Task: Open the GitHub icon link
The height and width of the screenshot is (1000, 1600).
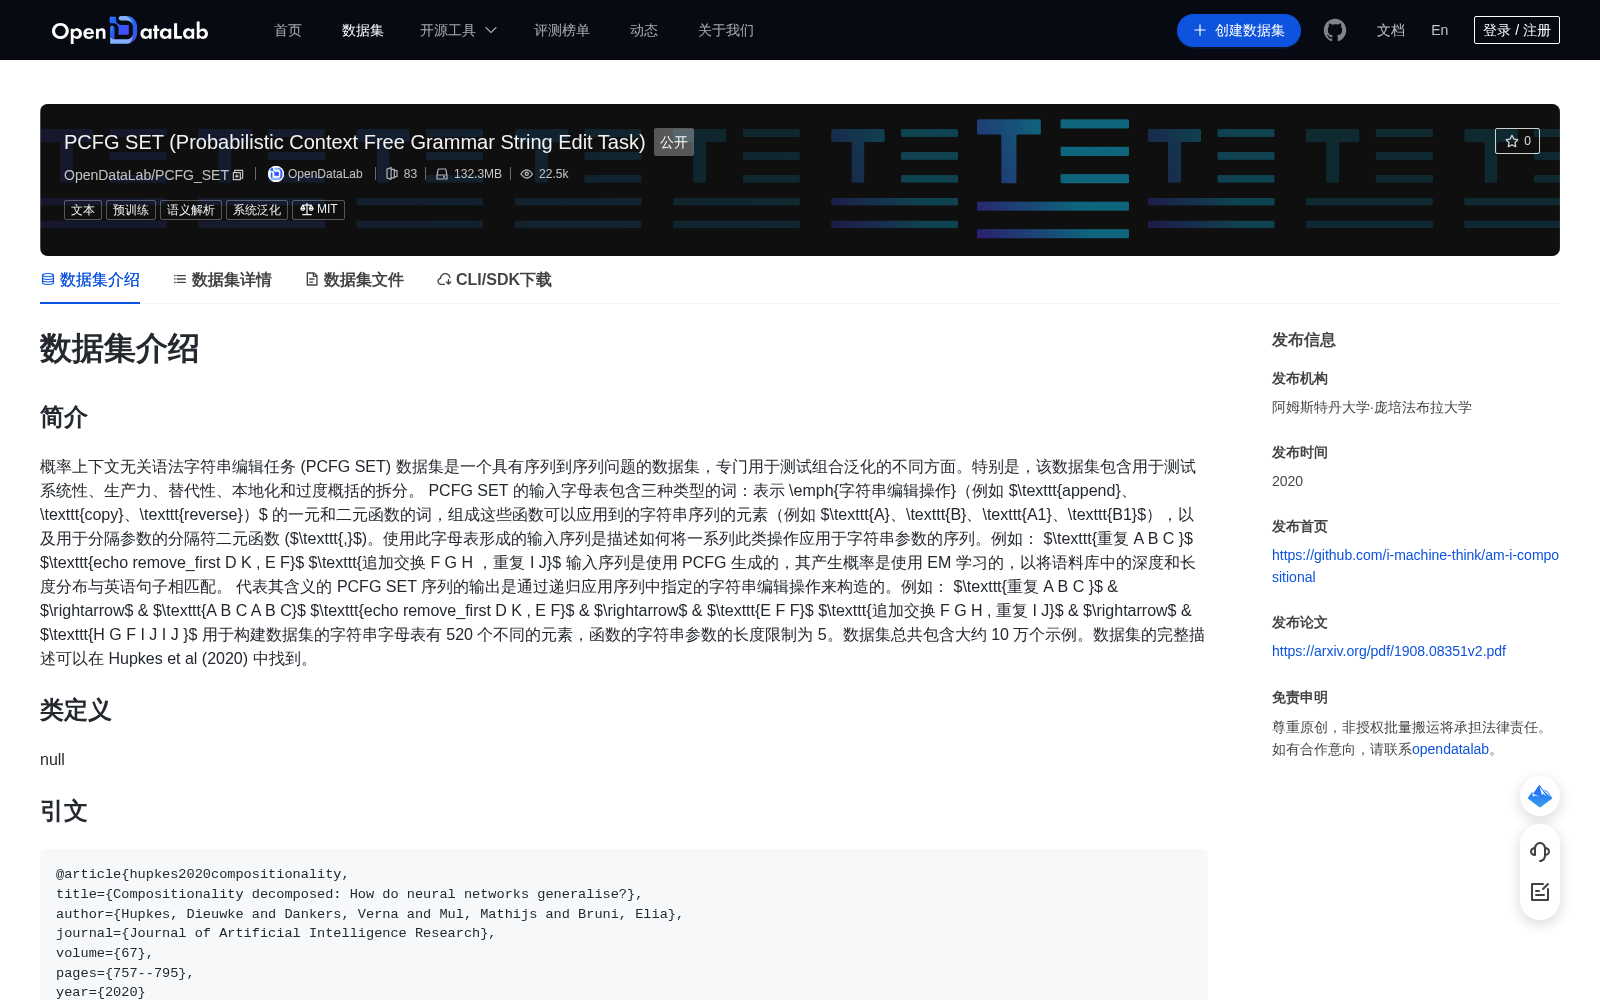Action: pos(1335,30)
